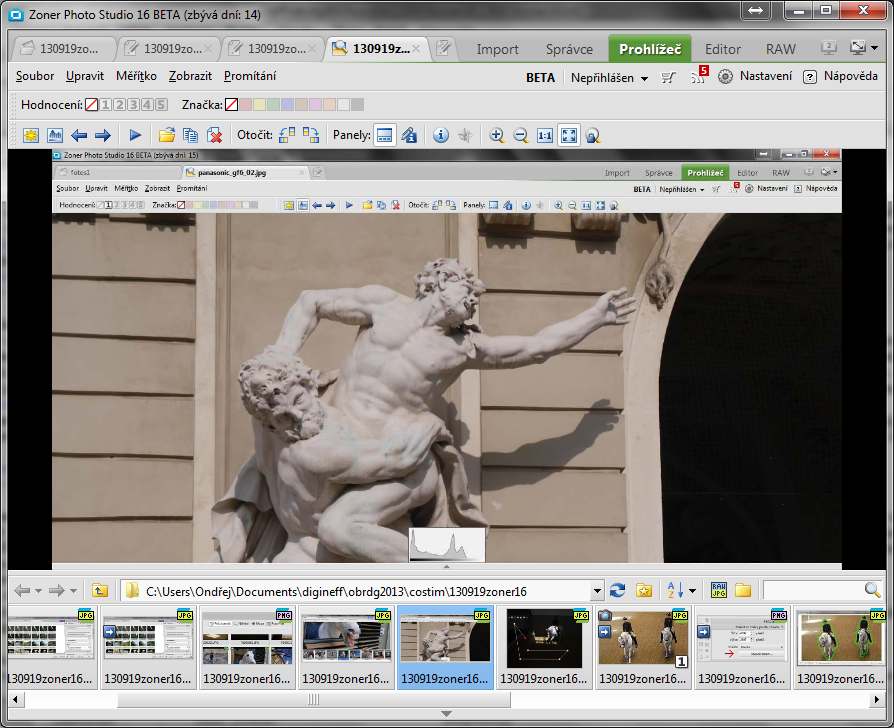The width and height of the screenshot is (894, 728).
Task: Rotate image left using the Otočit icon
Action: (287, 135)
